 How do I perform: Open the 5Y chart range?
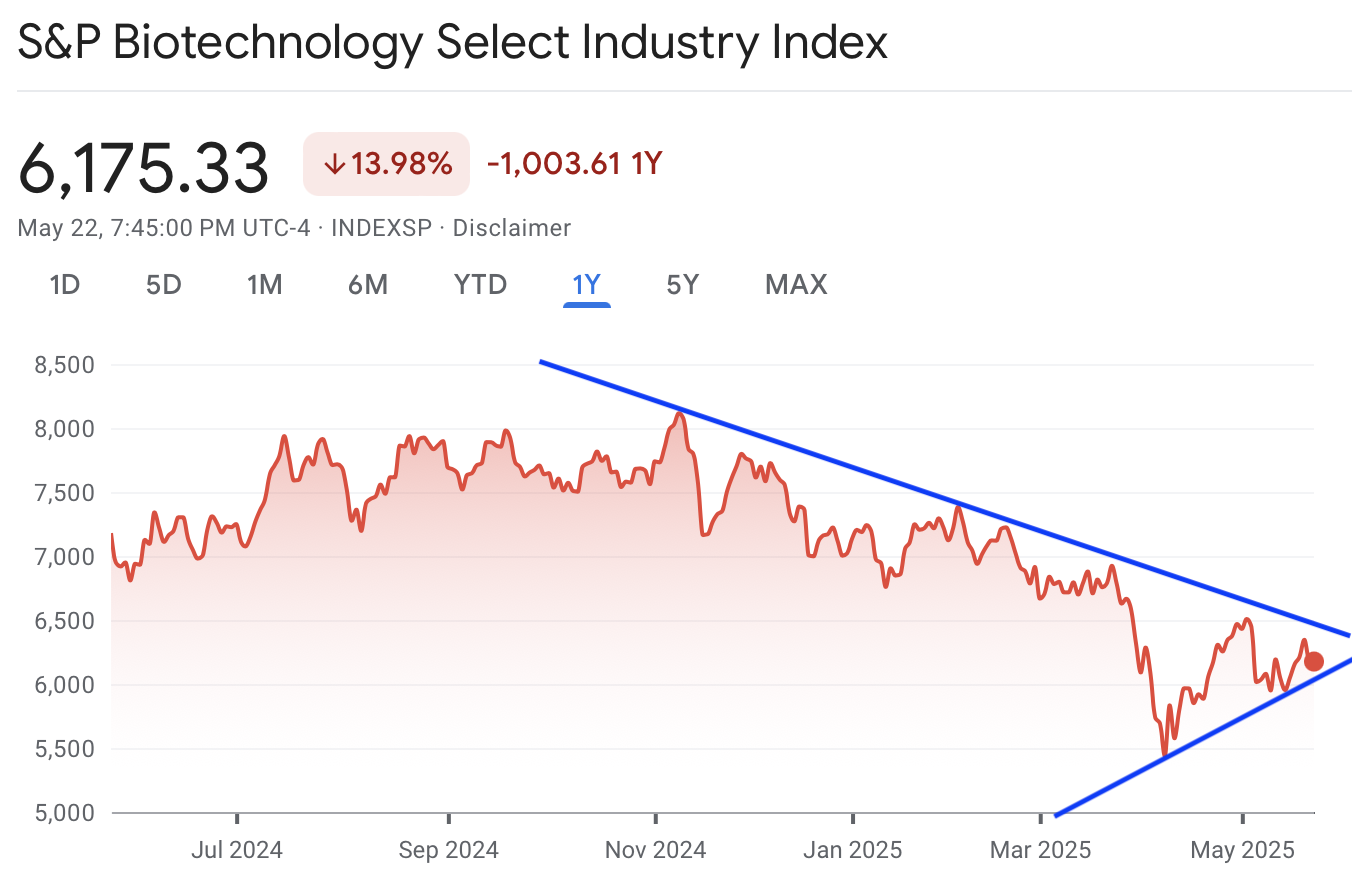point(683,285)
